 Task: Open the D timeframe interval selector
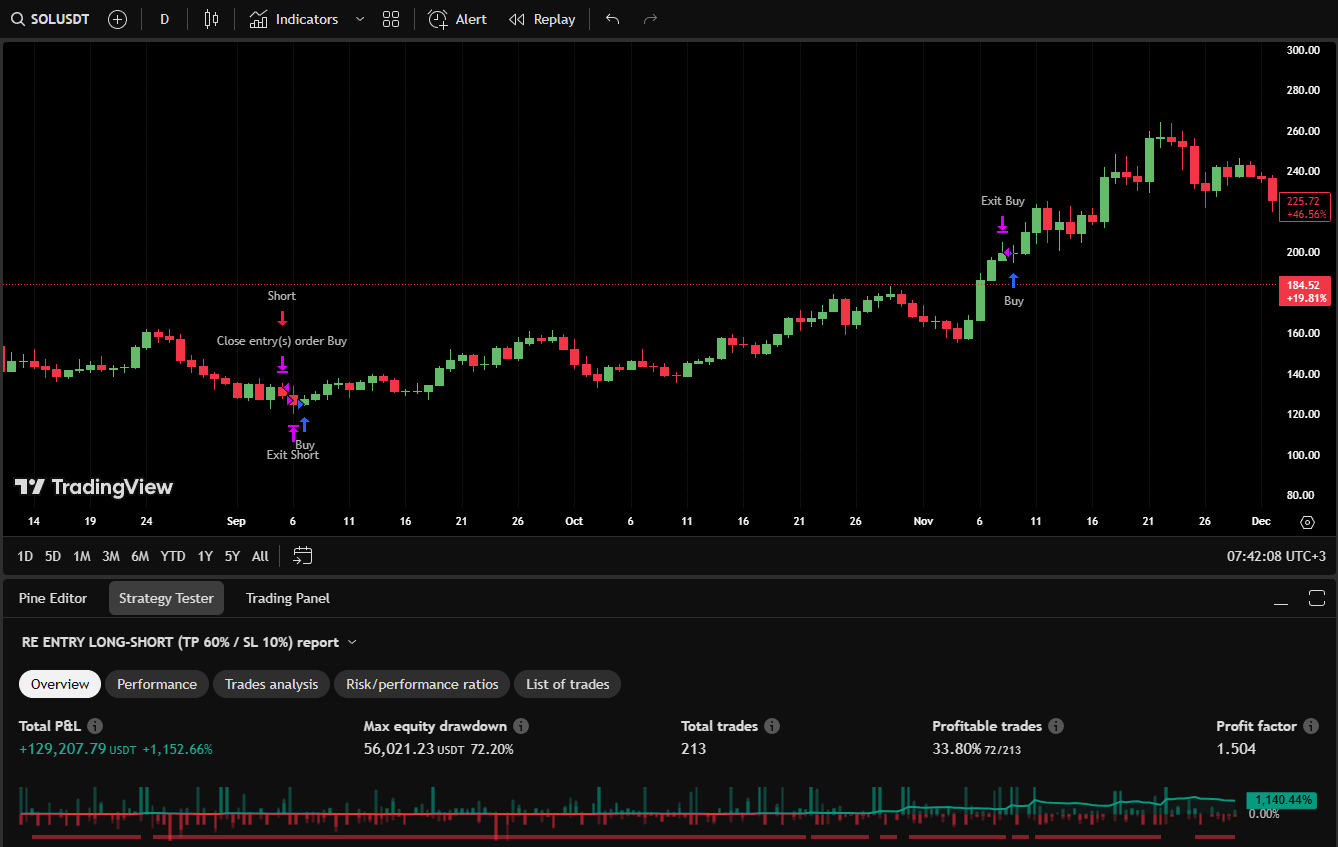(x=164, y=19)
